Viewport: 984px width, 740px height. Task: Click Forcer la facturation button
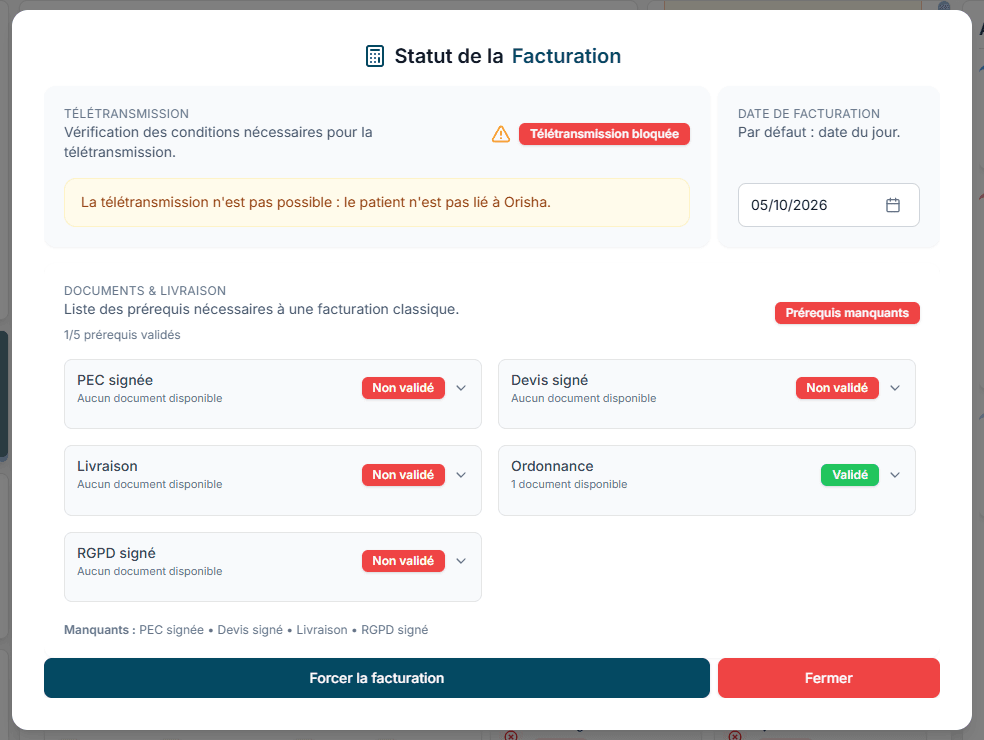tap(377, 678)
